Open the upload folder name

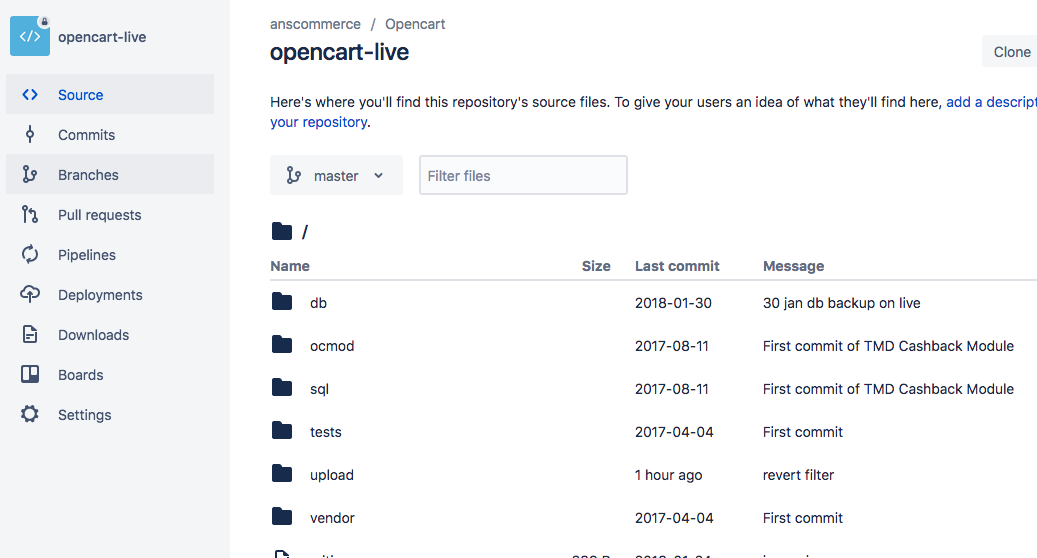(x=332, y=475)
